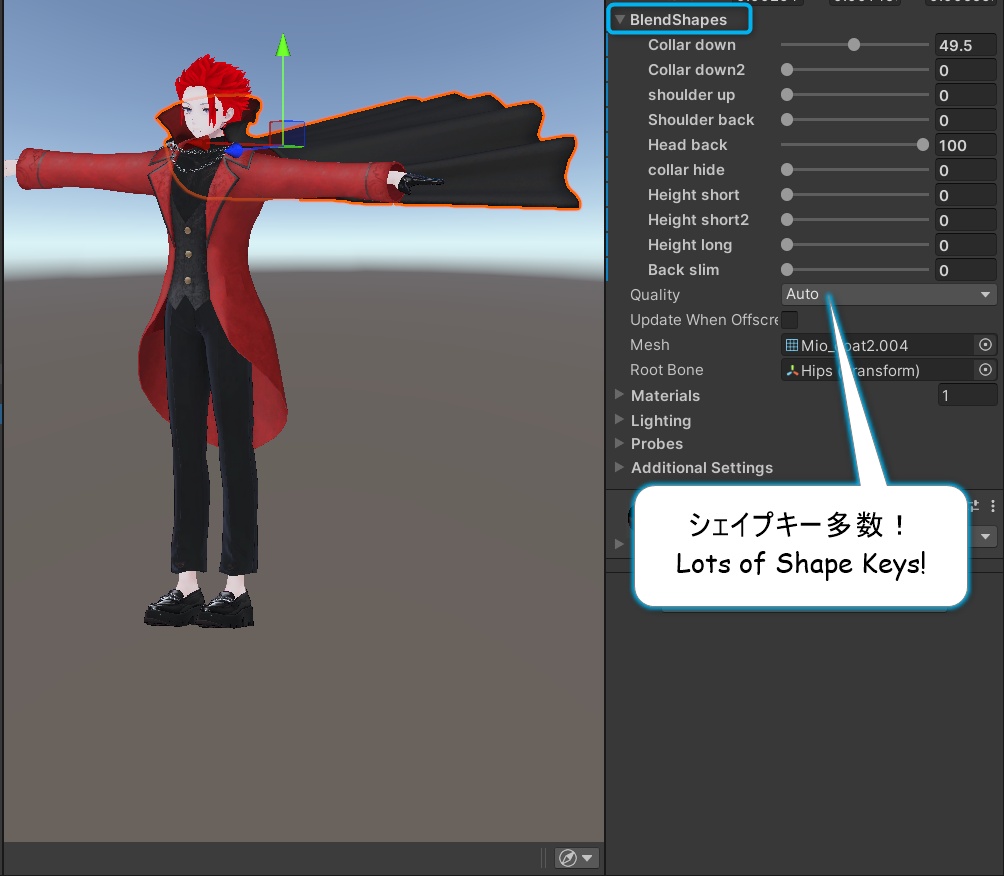Image resolution: width=1004 pixels, height=876 pixels.
Task: Click the Height short2 value field
Action: pyautogui.click(x=966, y=220)
